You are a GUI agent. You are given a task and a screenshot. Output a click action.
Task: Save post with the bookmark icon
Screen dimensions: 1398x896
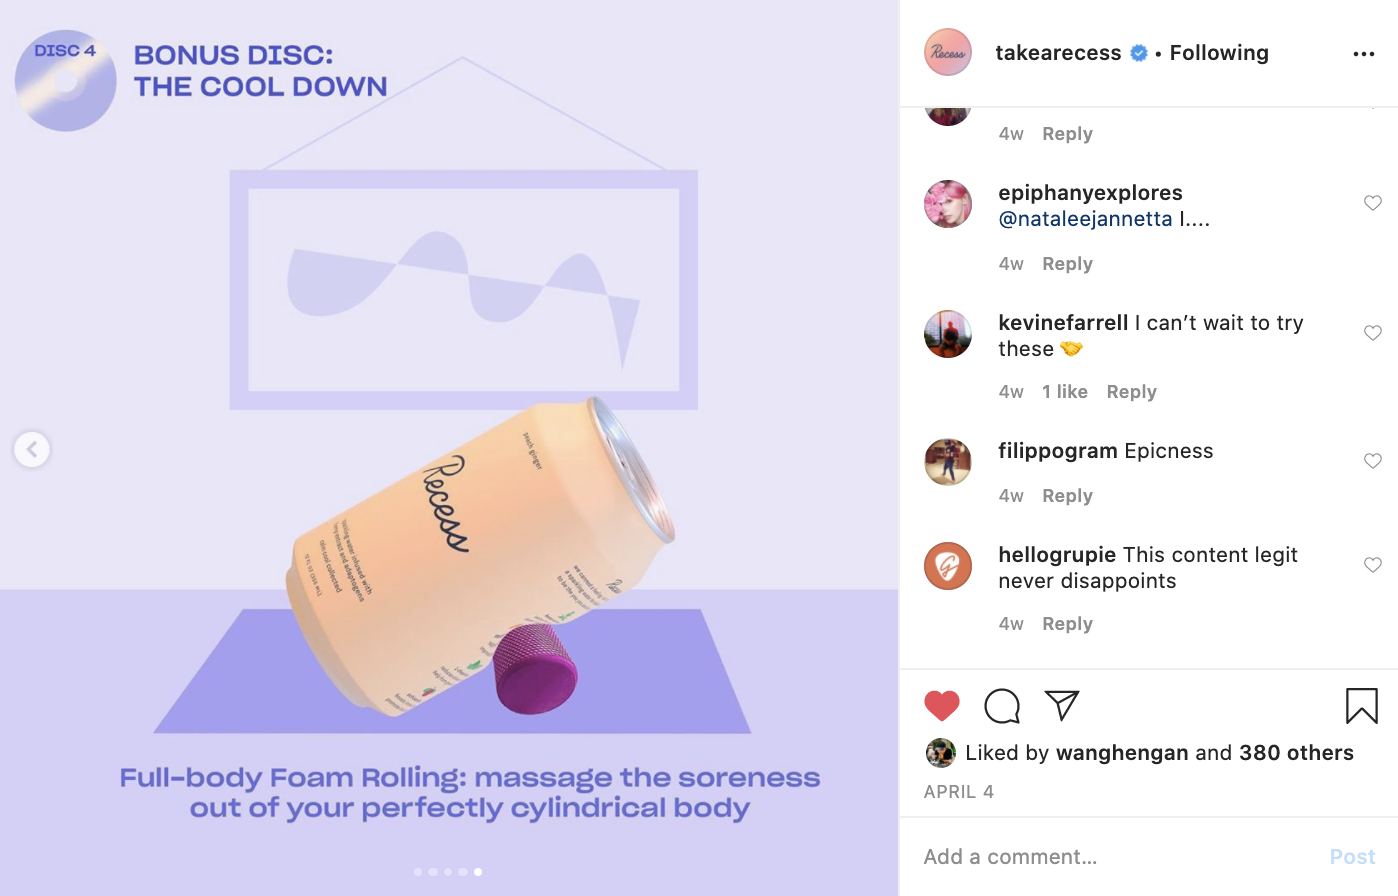(1362, 706)
